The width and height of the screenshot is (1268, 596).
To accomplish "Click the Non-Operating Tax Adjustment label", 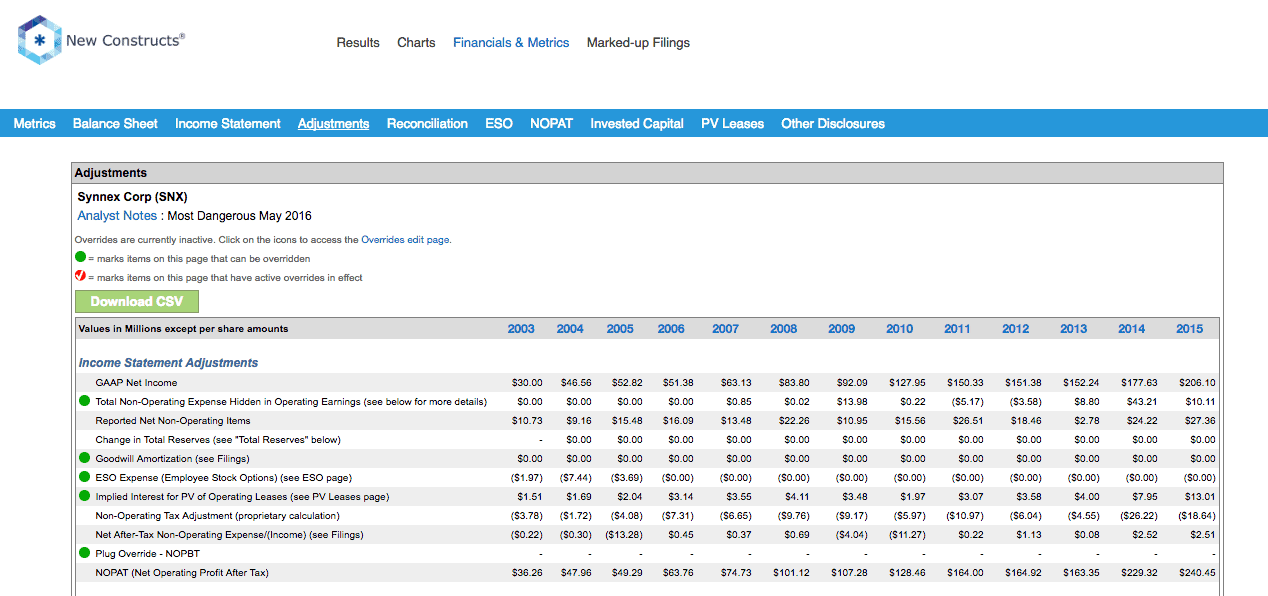I will click(218, 516).
